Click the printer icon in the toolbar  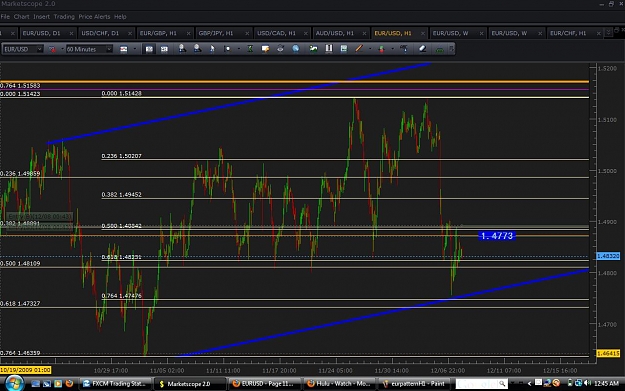coord(280,49)
